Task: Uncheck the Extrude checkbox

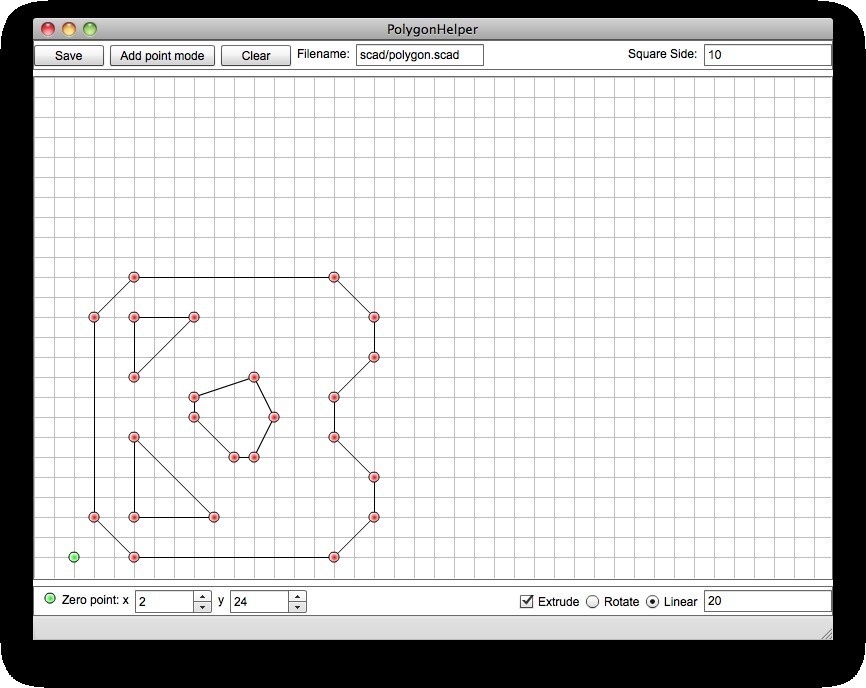Action: [527, 601]
